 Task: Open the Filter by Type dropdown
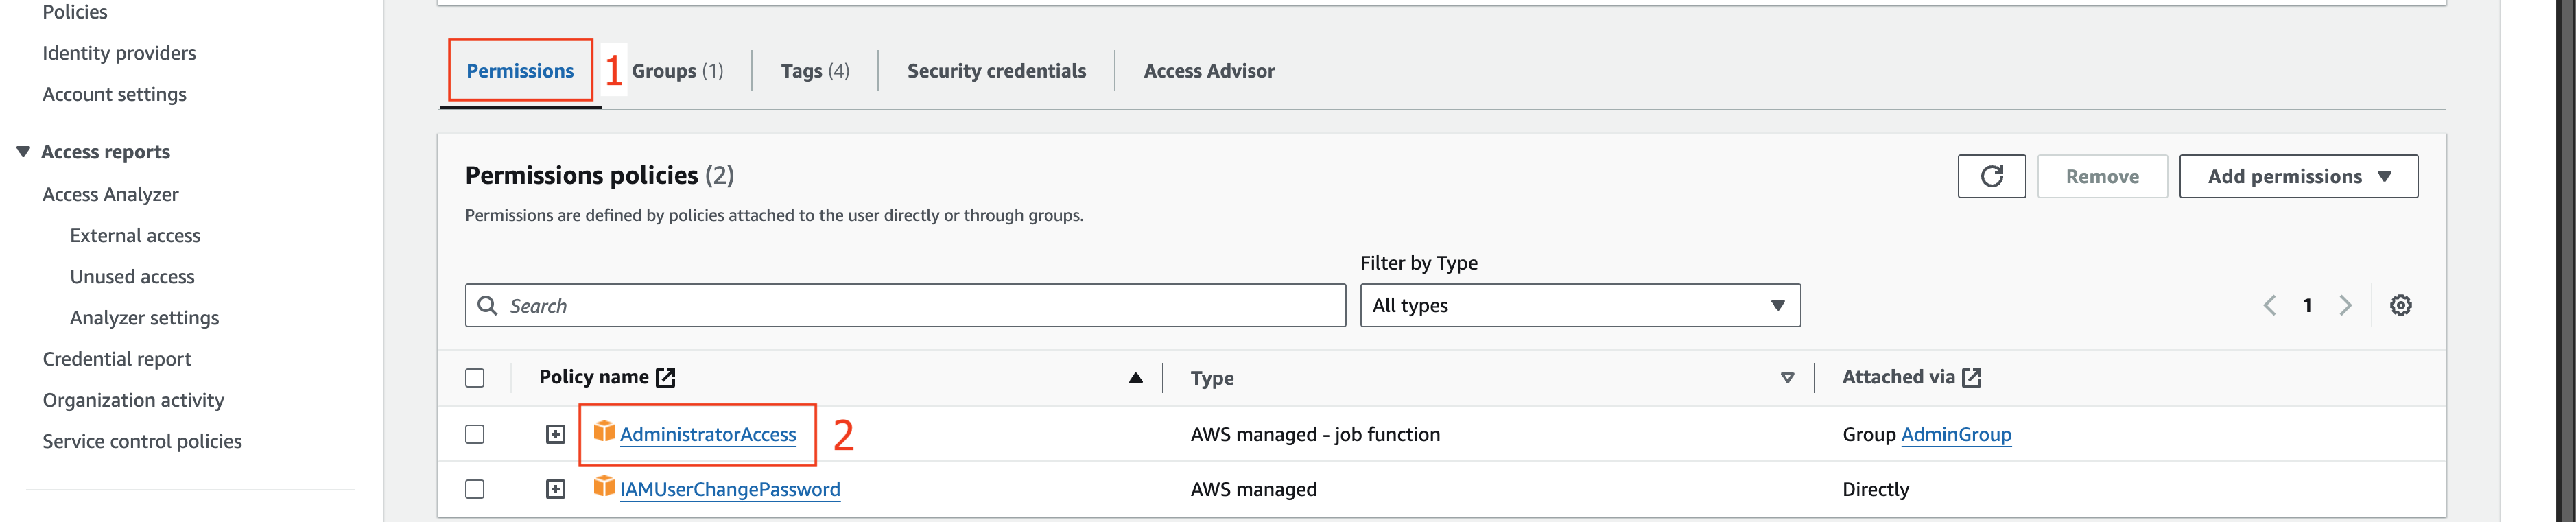(1580, 305)
